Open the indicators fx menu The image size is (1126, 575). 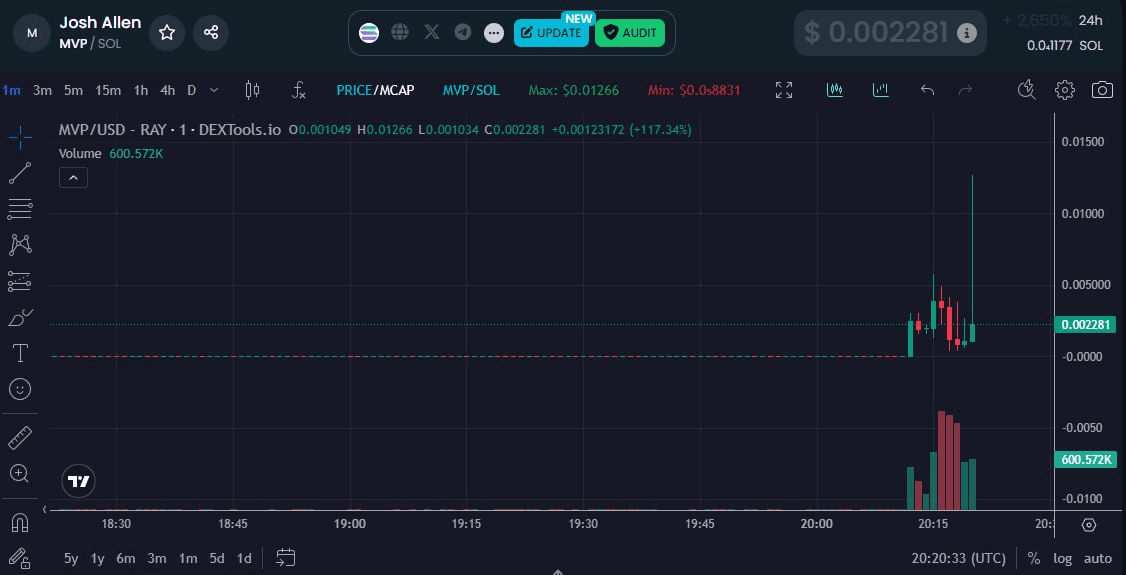coord(299,90)
